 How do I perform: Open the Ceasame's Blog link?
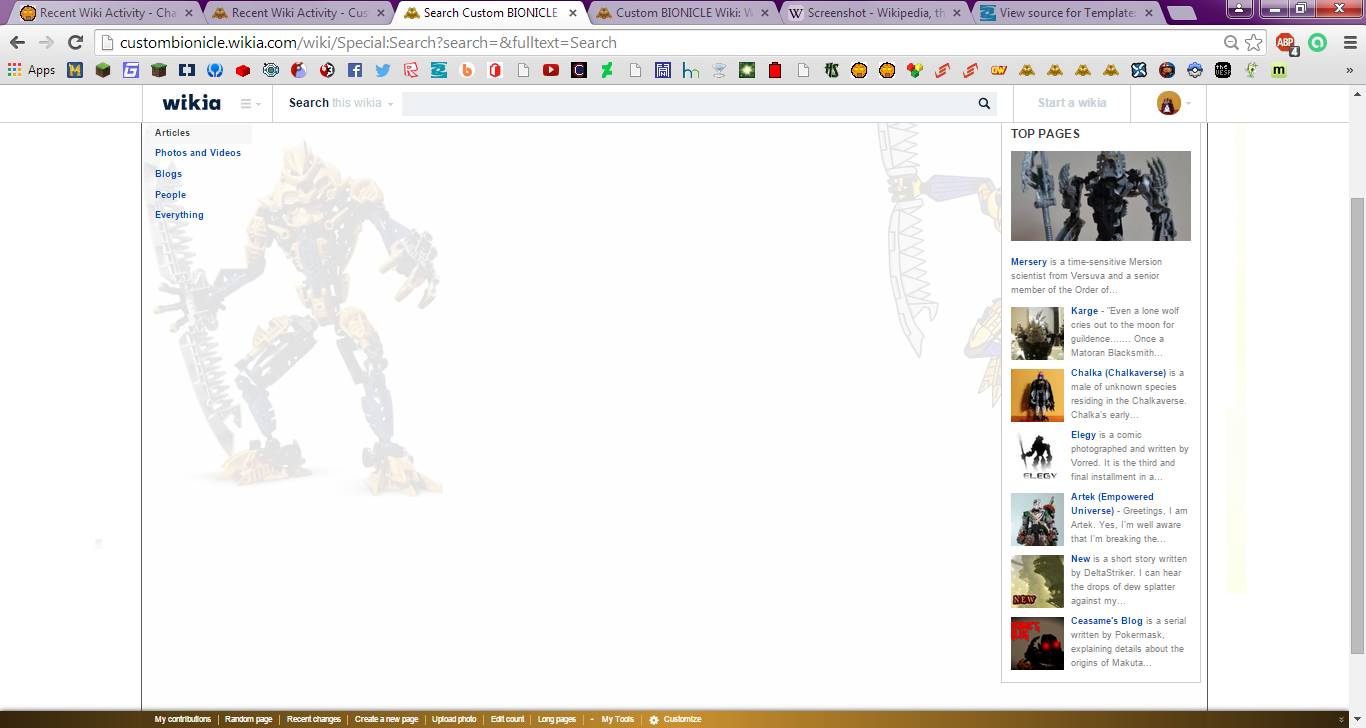tap(1106, 621)
